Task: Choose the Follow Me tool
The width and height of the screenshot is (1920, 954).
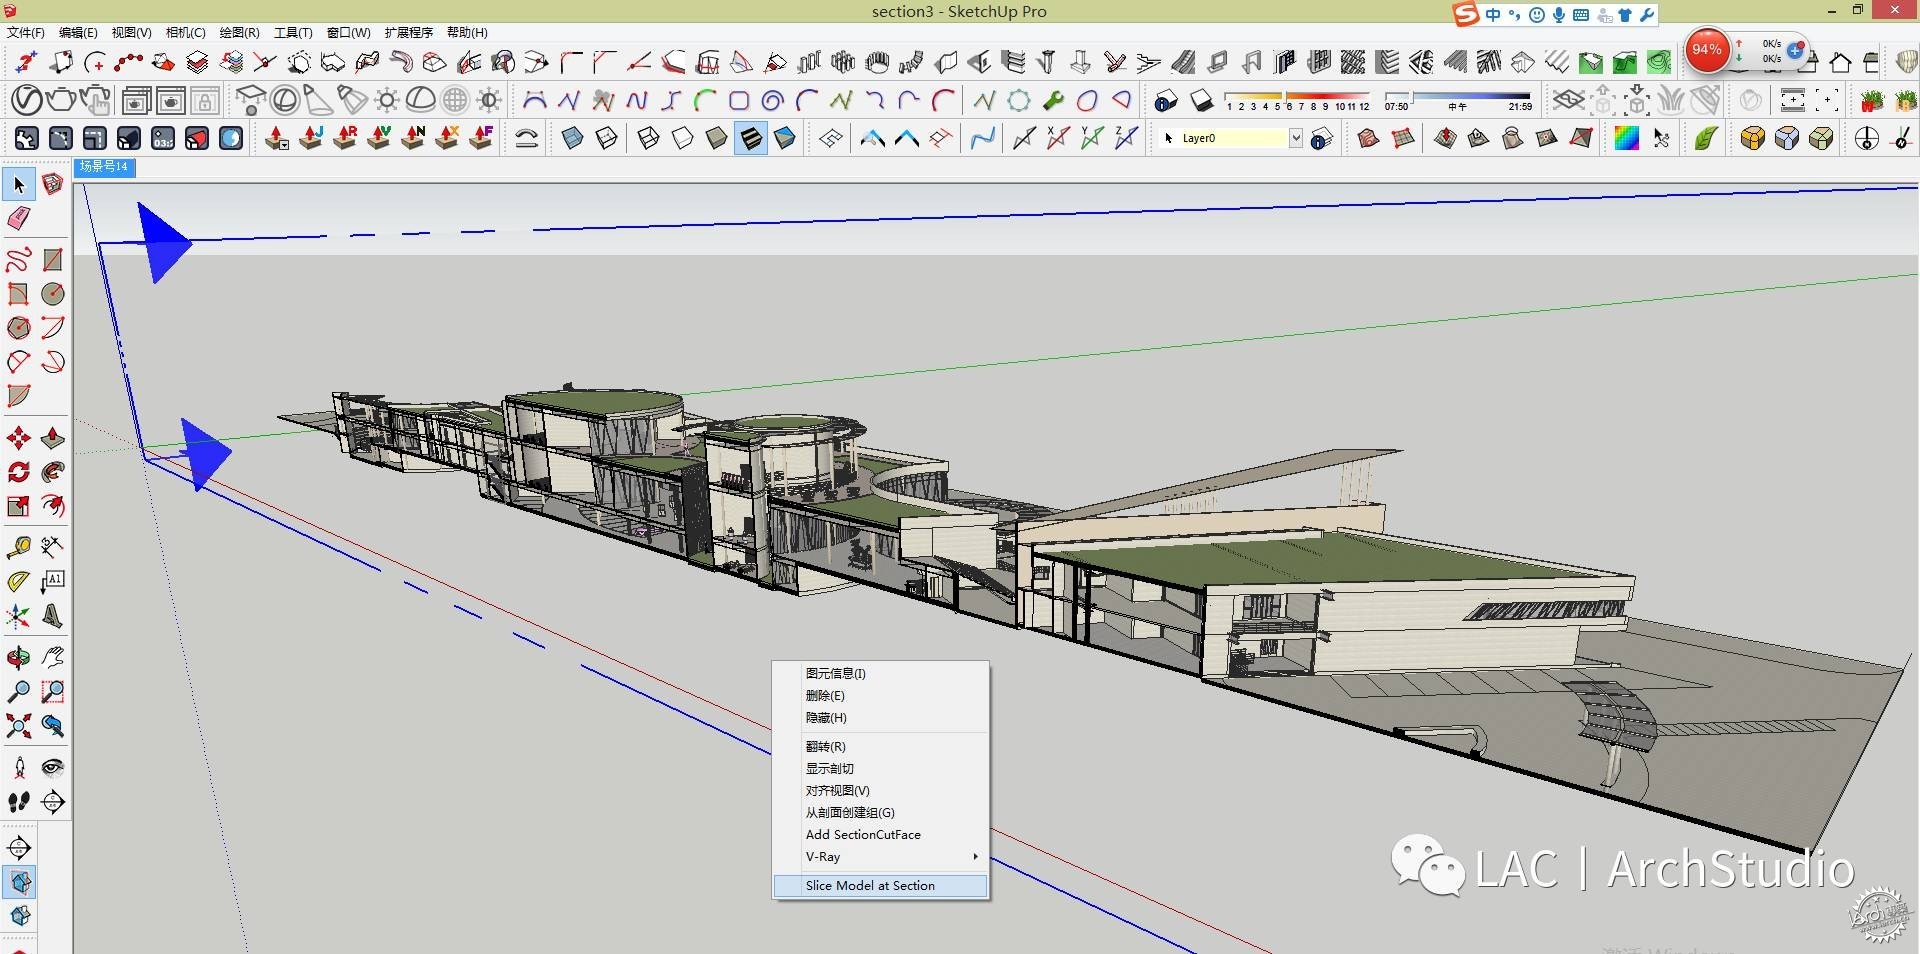Action: pyautogui.click(x=53, y=472)
